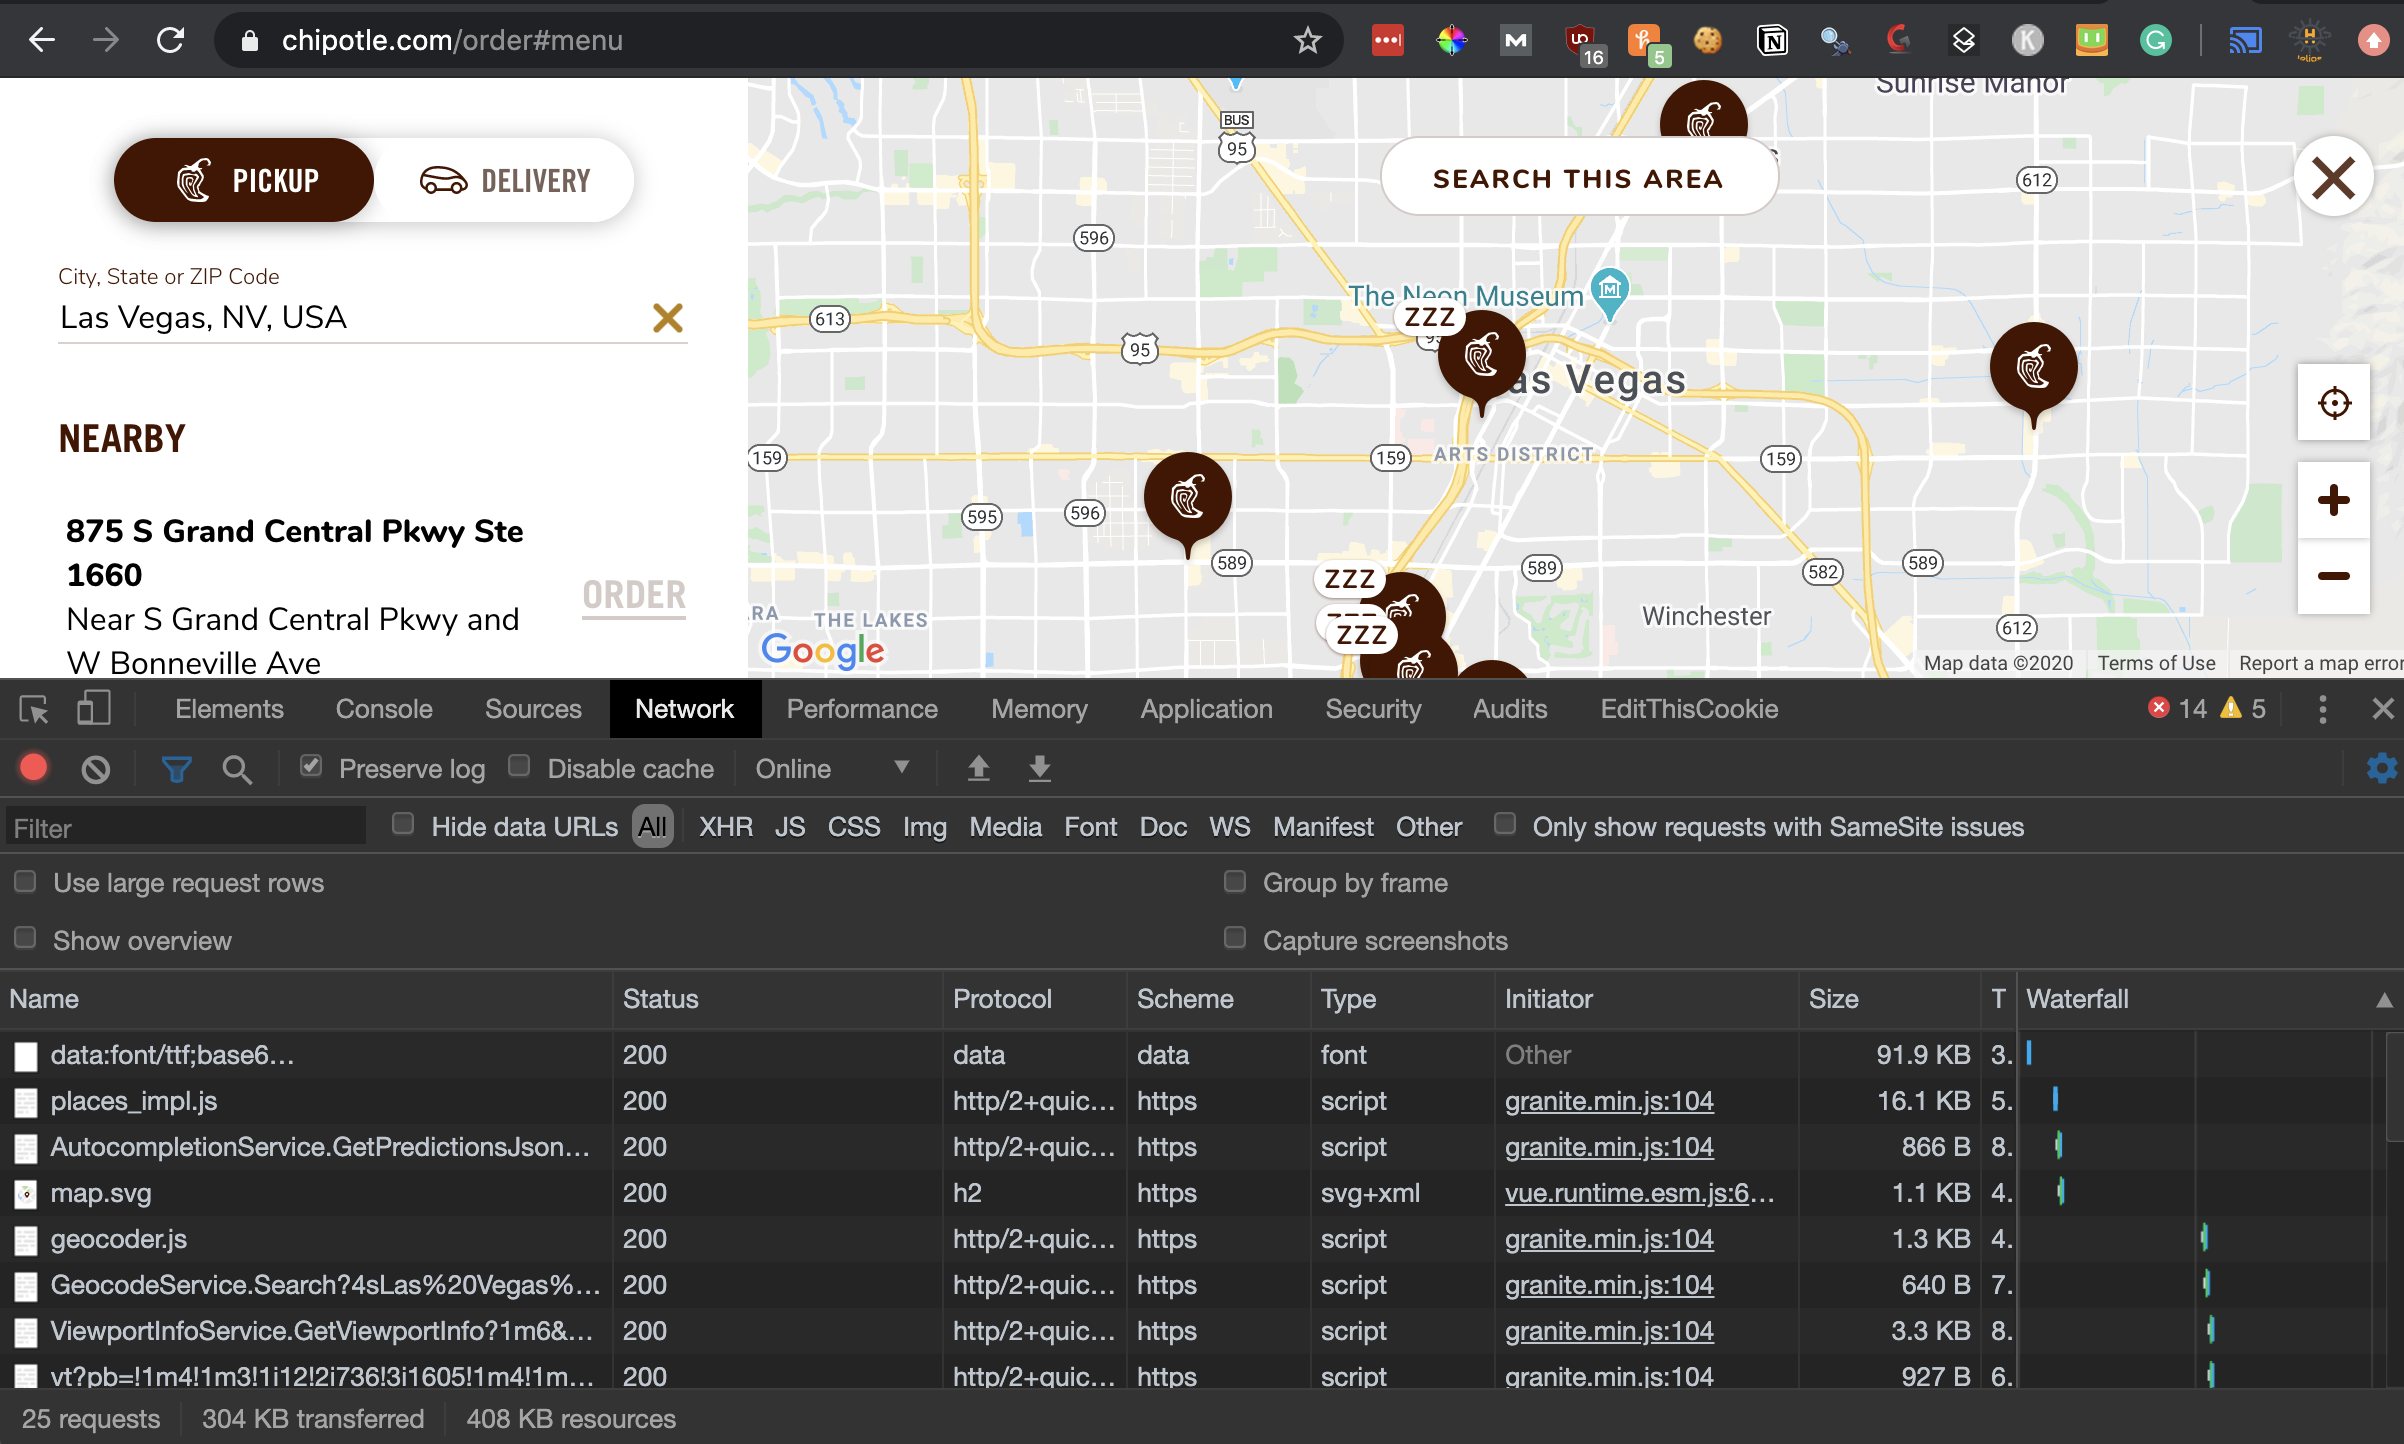Select ORDER for 875 S Grand Central Pkwy

tap(634, 595)
